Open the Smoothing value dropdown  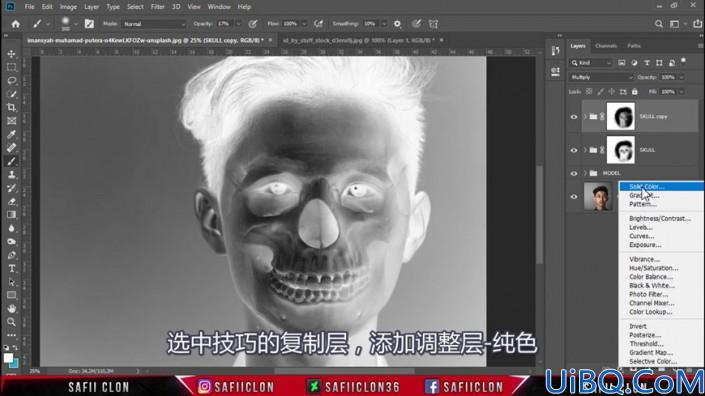(x=384, y=24)
